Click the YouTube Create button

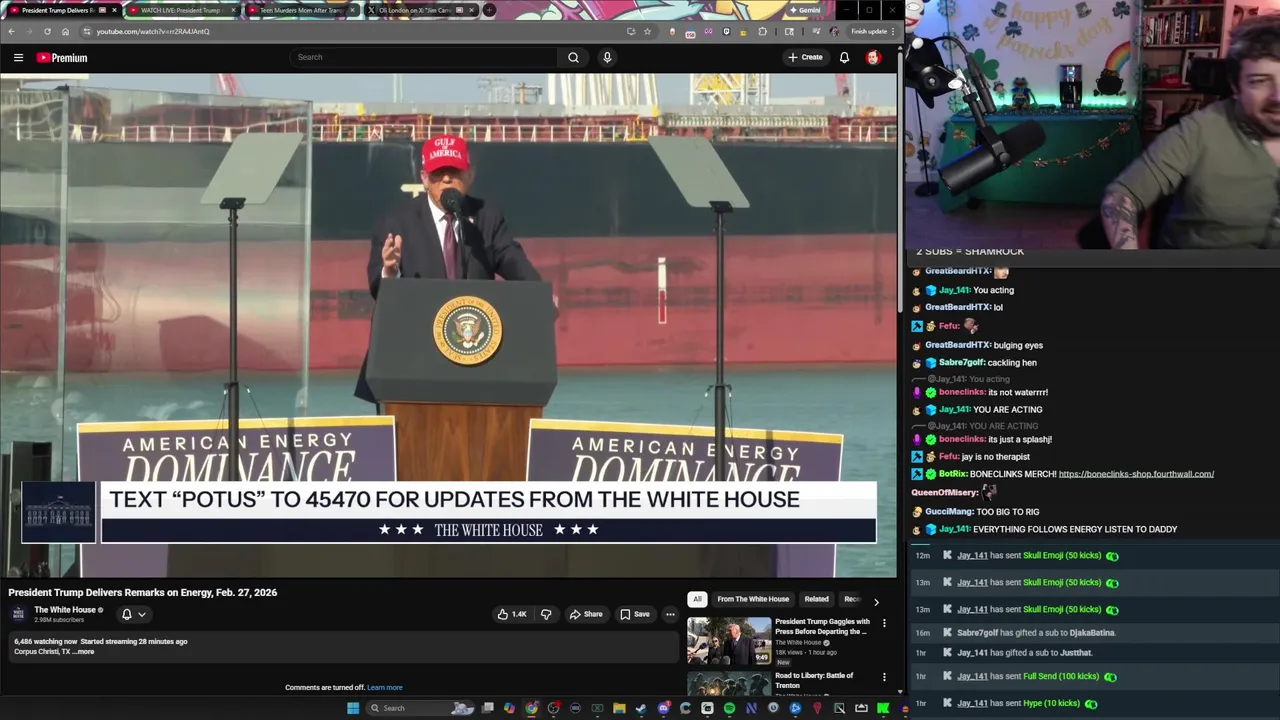[x=804, y=57]
